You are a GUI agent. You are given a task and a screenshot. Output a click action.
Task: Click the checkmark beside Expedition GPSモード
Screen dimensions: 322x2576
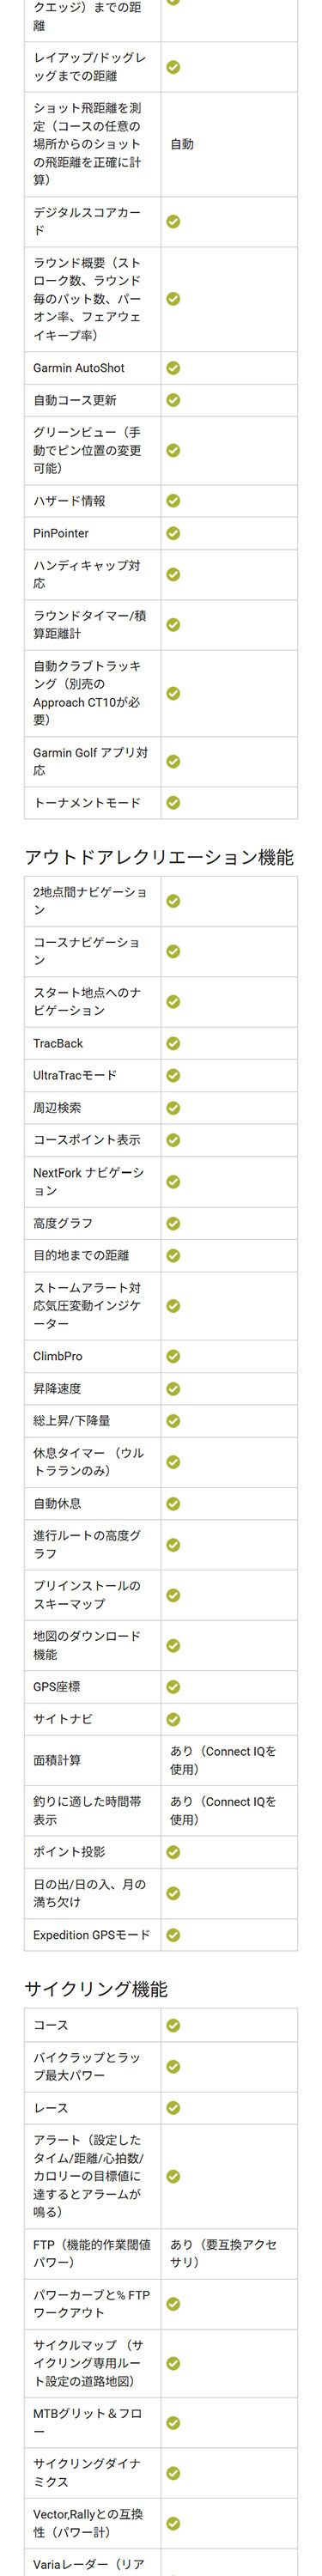tap(173, 1934)
